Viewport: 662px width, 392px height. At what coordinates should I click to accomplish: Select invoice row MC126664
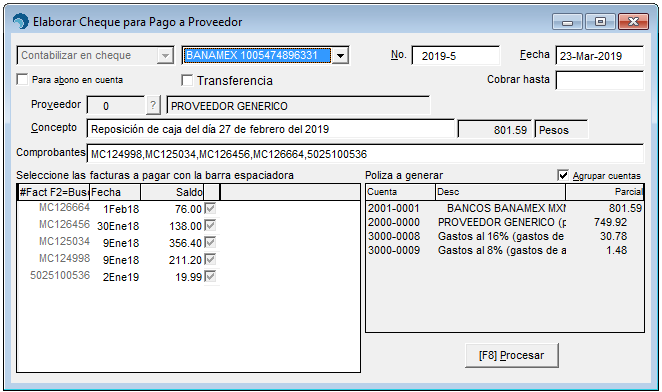point(118,208)
